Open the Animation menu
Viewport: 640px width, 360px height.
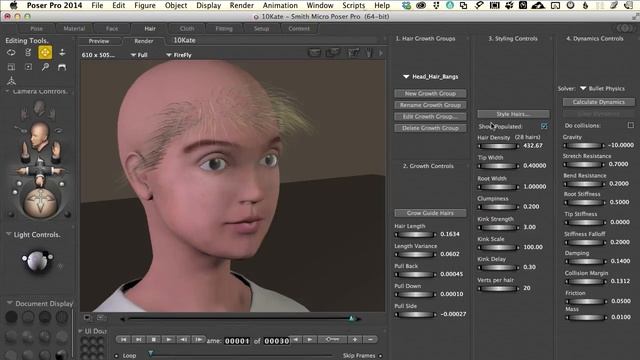click(x=280, y=5)
